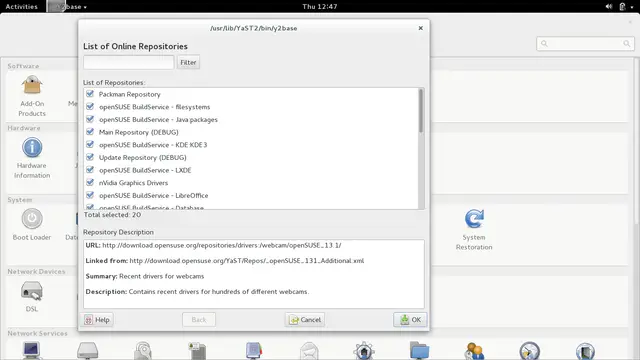Click the Cancel button

(x=305, y=320)
